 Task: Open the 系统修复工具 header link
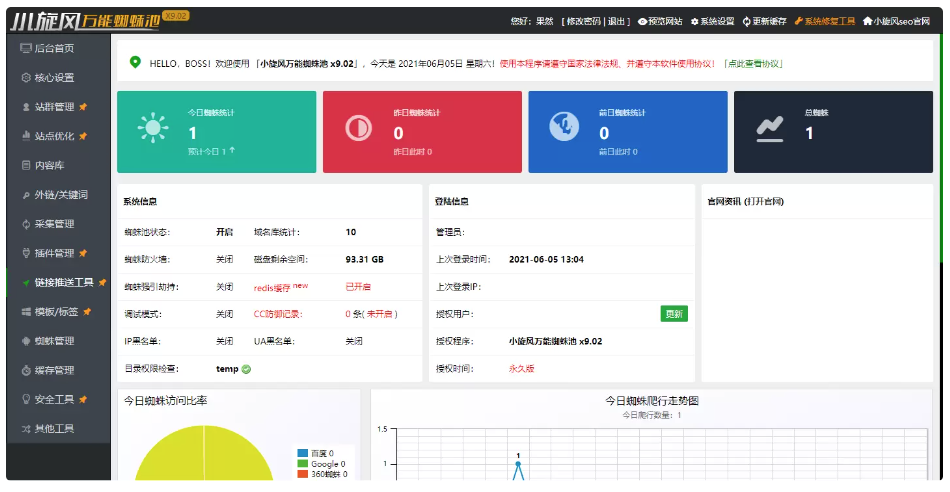pos(825,21)
